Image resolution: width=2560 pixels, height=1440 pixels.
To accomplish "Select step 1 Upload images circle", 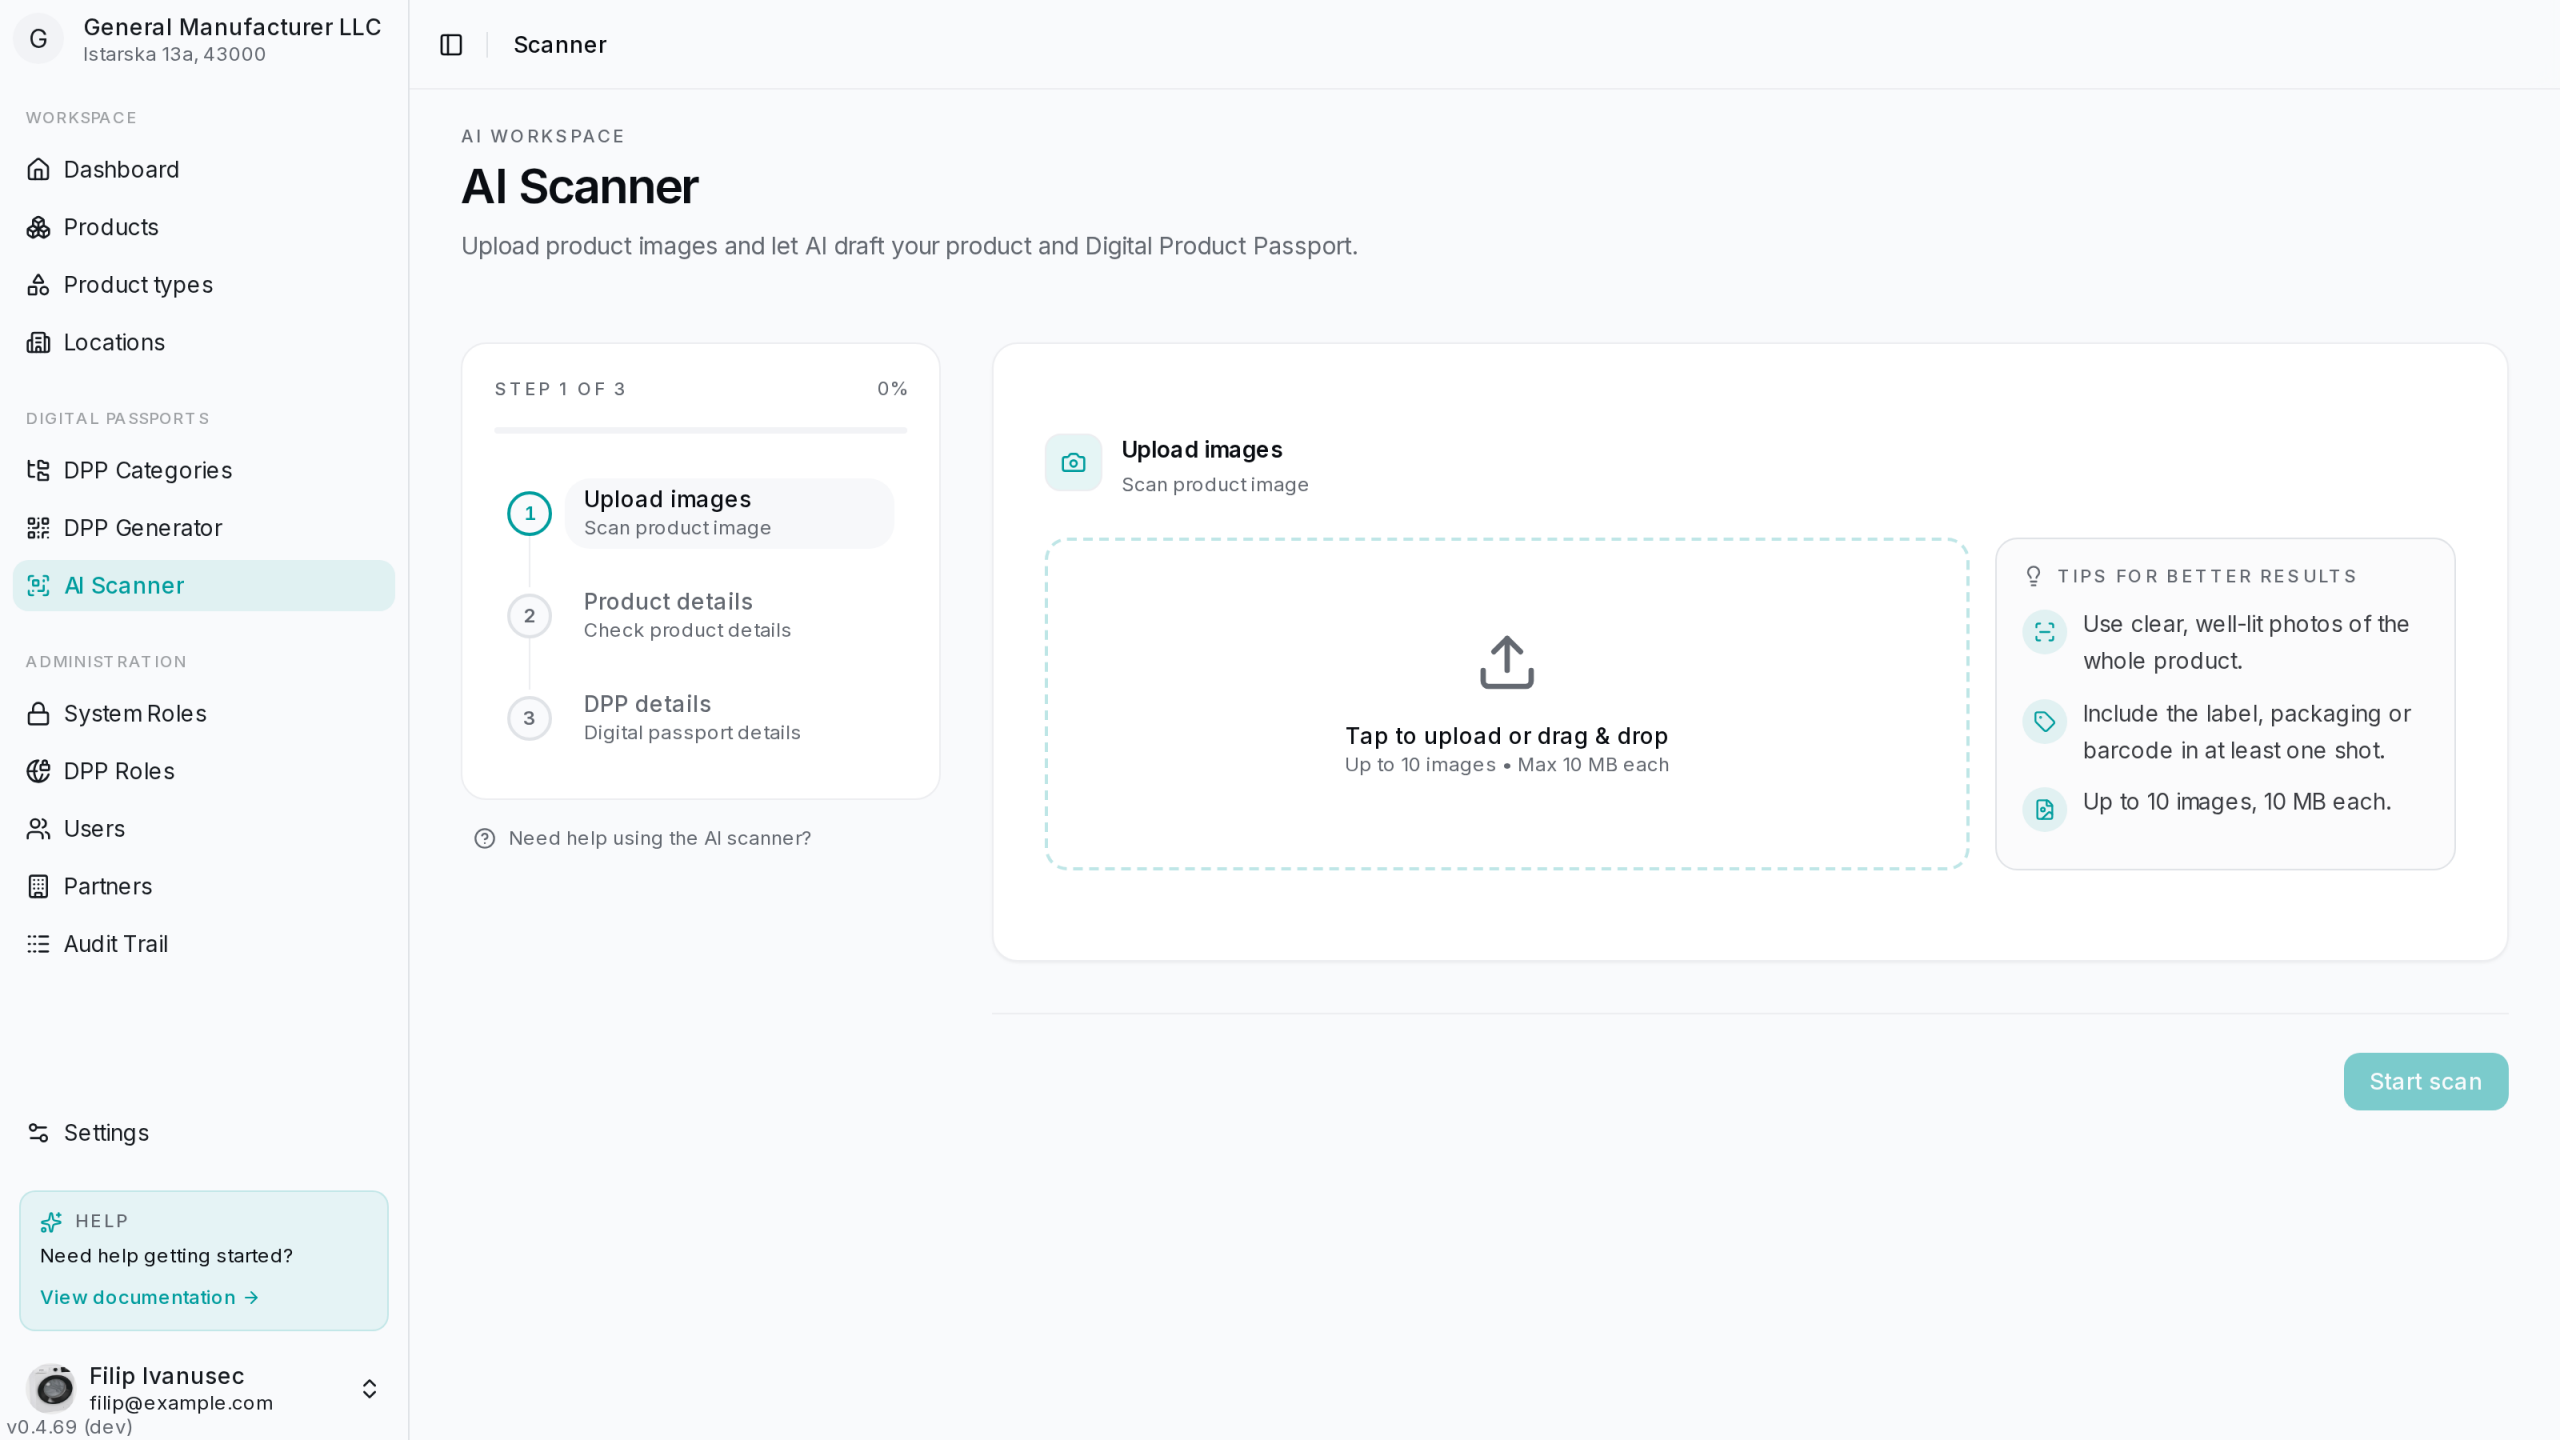I will pos(529,513).
